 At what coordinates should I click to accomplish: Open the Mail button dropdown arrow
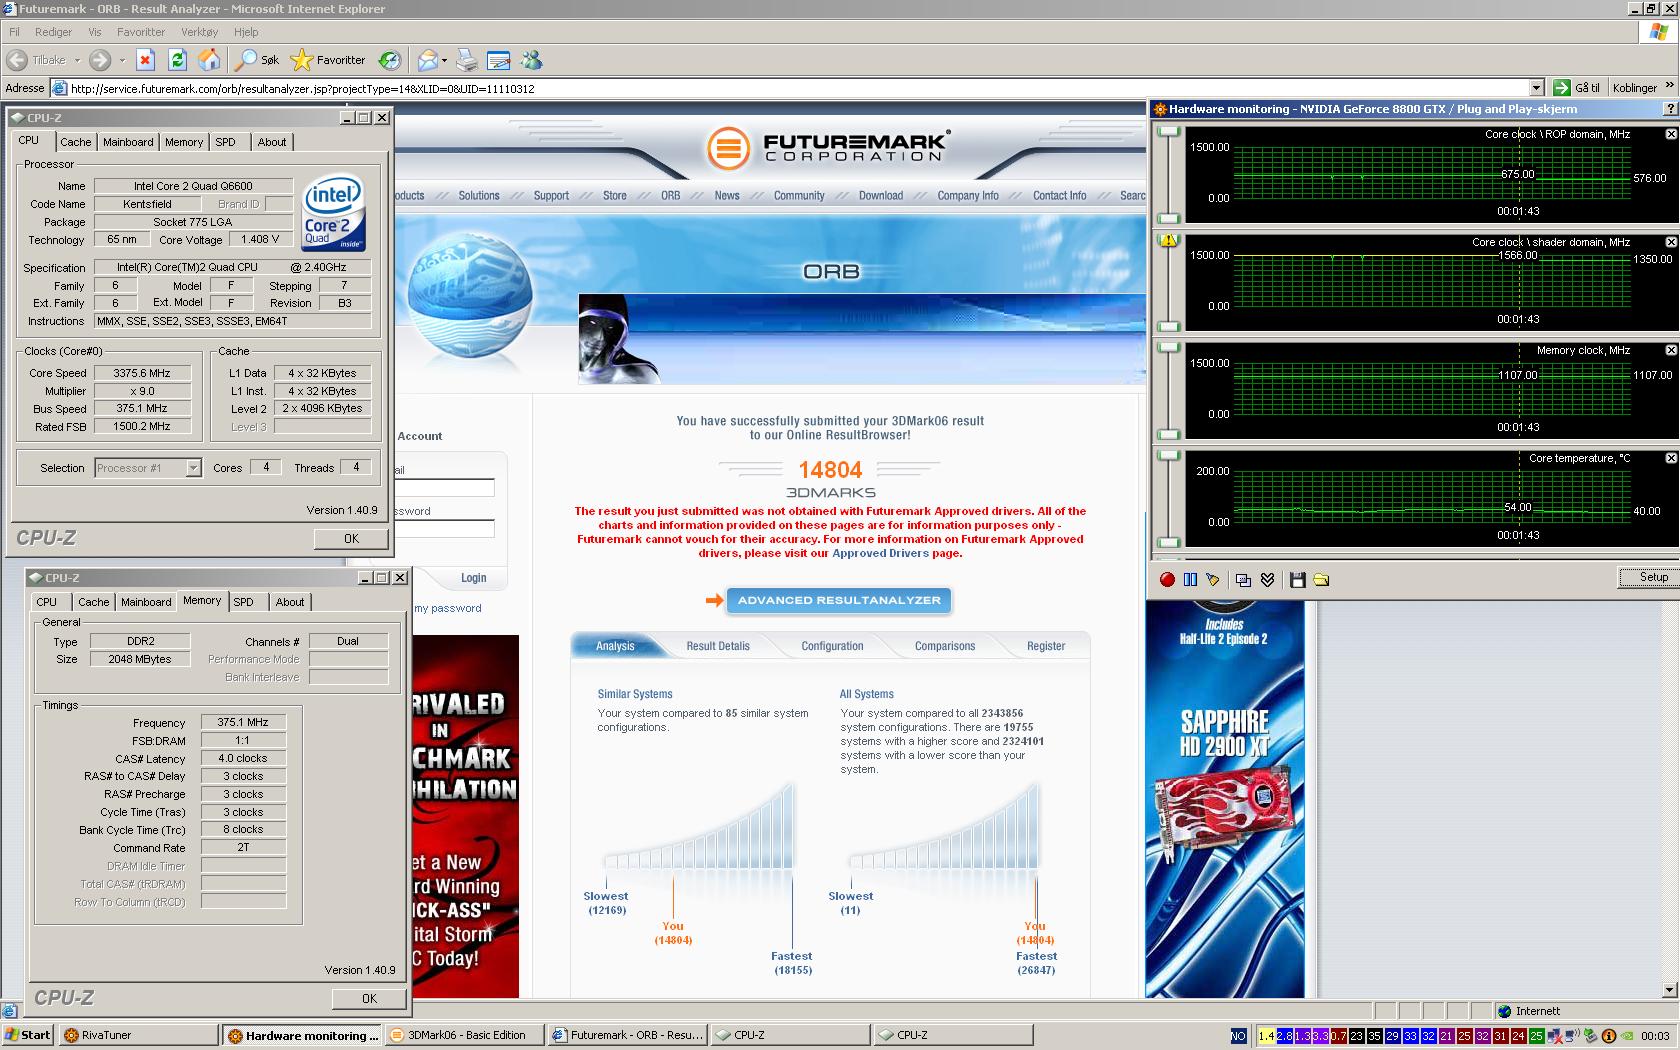444,60
